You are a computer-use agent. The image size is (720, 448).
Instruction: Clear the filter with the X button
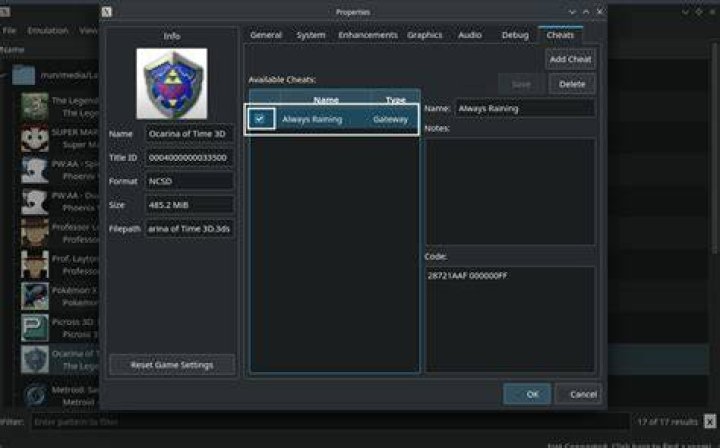tap(710, 421)
